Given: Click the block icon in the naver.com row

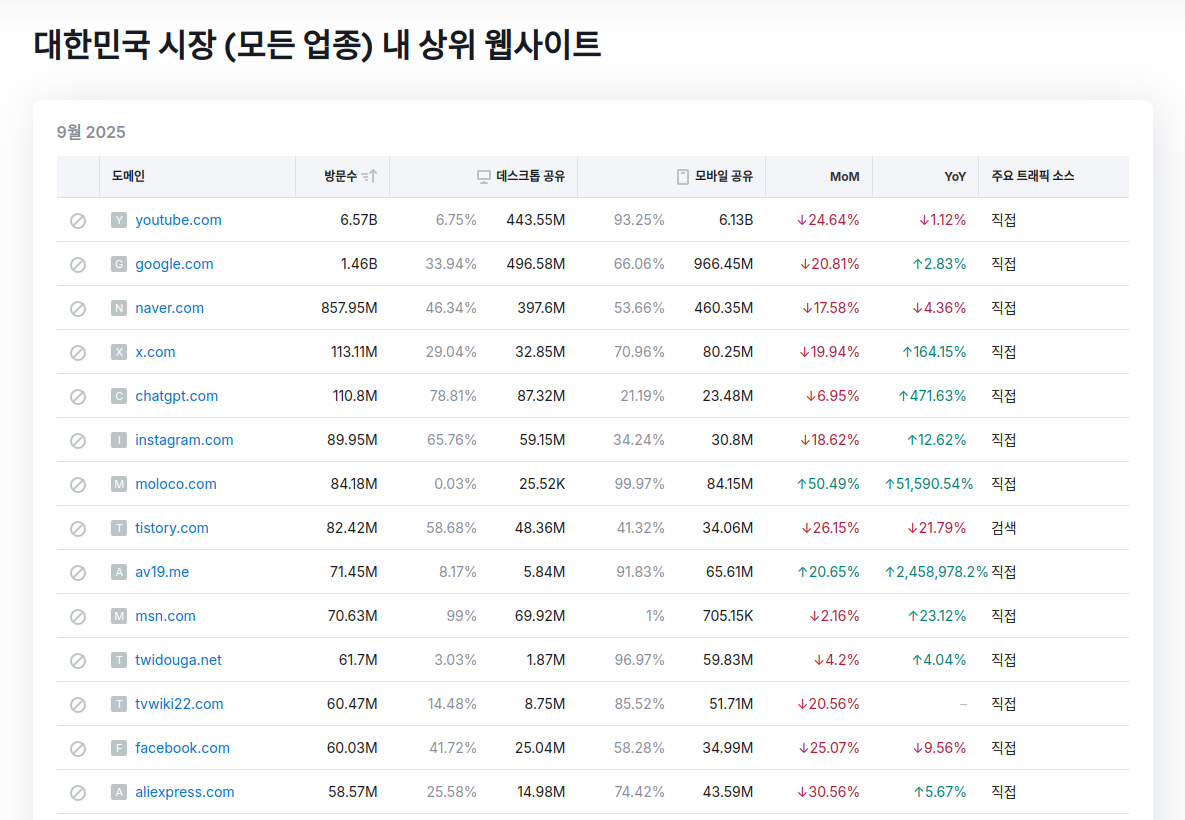Looking at the screenshot, I should click(x=78, y=308).
